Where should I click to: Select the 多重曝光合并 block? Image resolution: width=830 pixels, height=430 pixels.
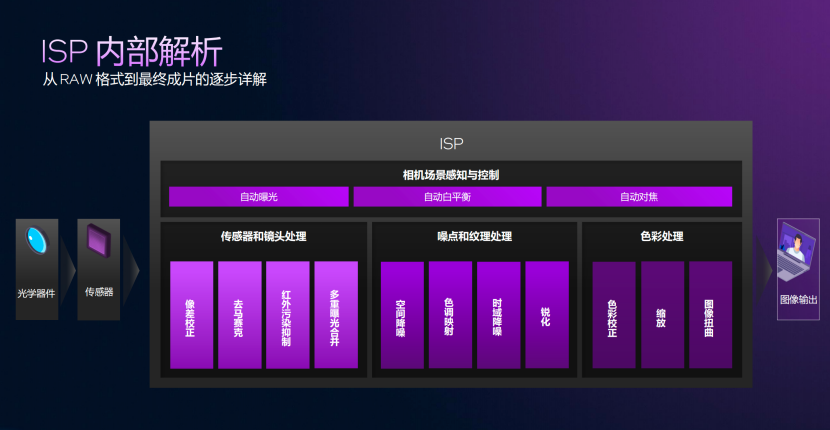pyautogui.click(x=335, y=315)
